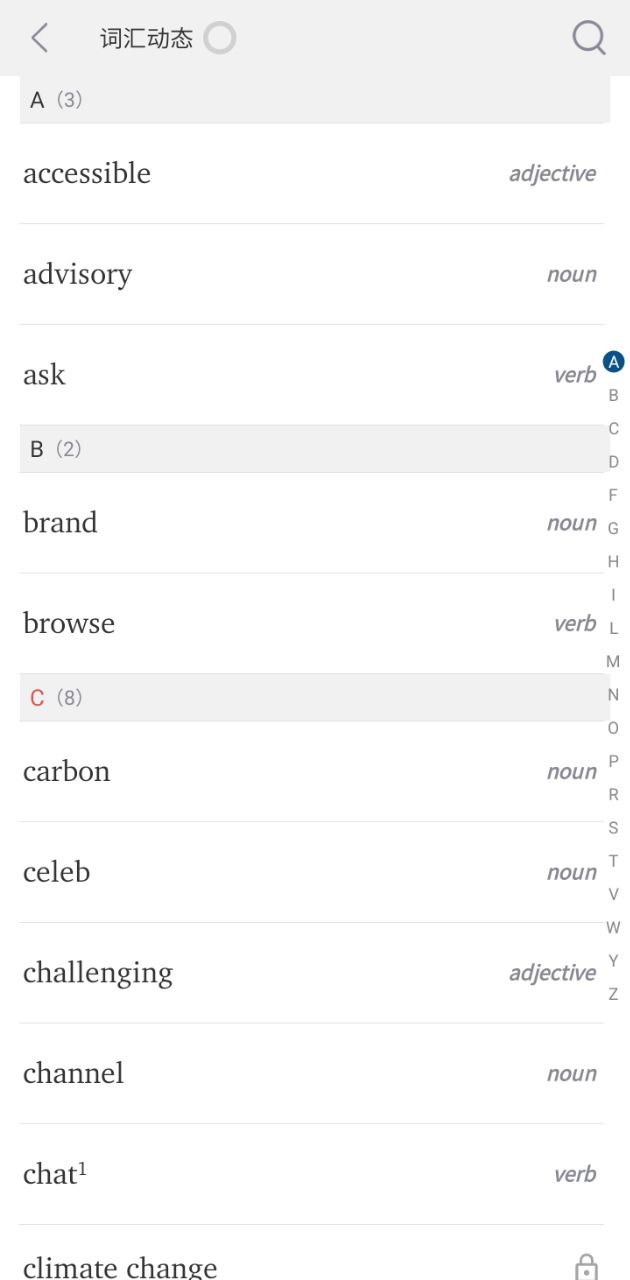Collapse the C (8) section header
The height and width of the screenshot is (1280, 630).
tap(314, 698)
